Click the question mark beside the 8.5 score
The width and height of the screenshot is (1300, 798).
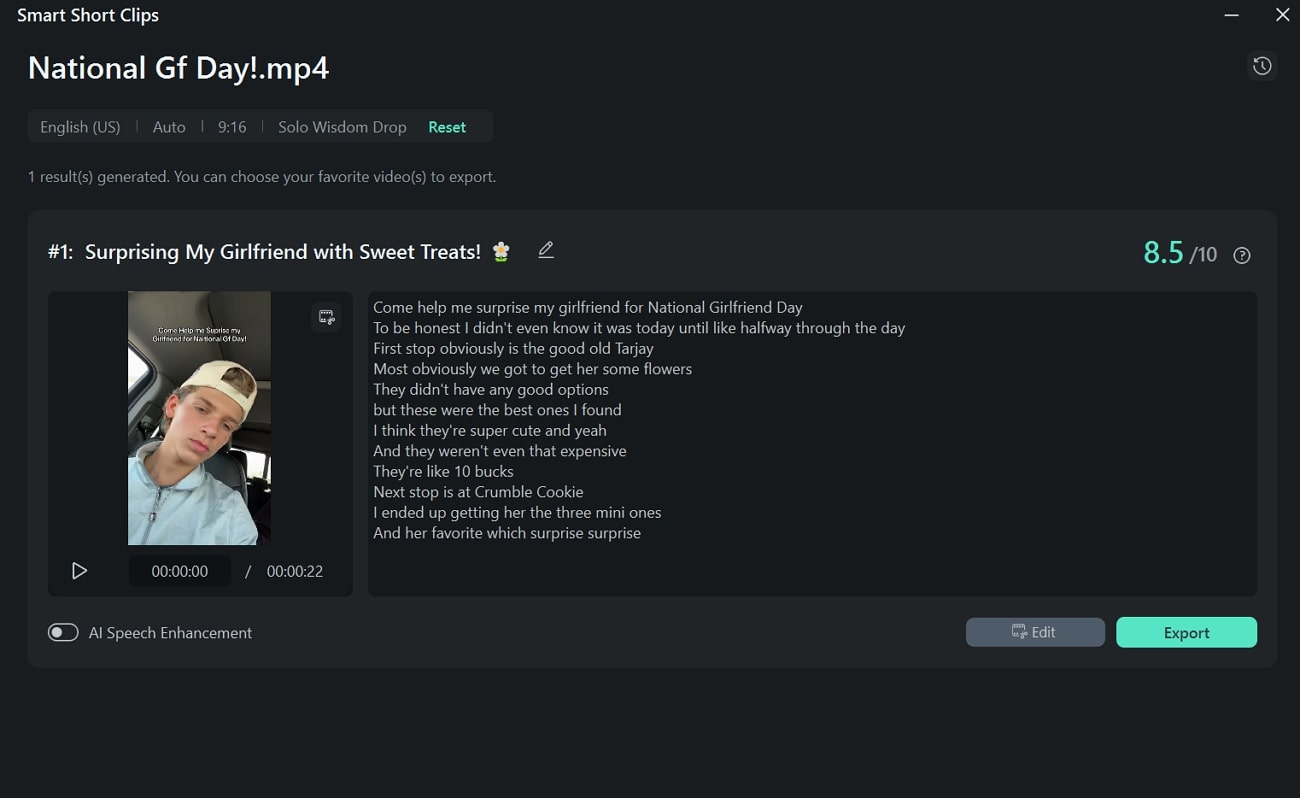[x=1242, y=255]
